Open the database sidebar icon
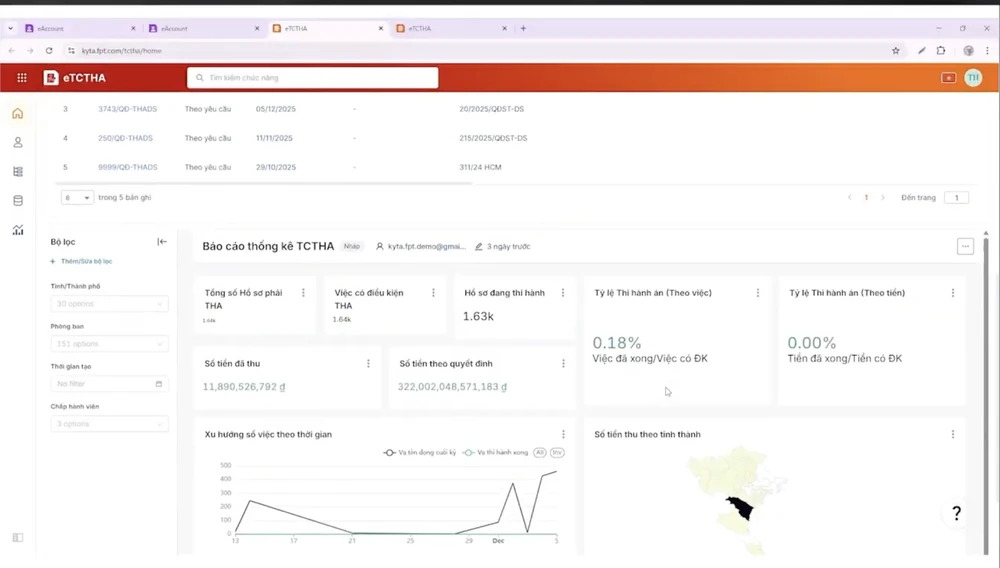 (x=17, y=200)
